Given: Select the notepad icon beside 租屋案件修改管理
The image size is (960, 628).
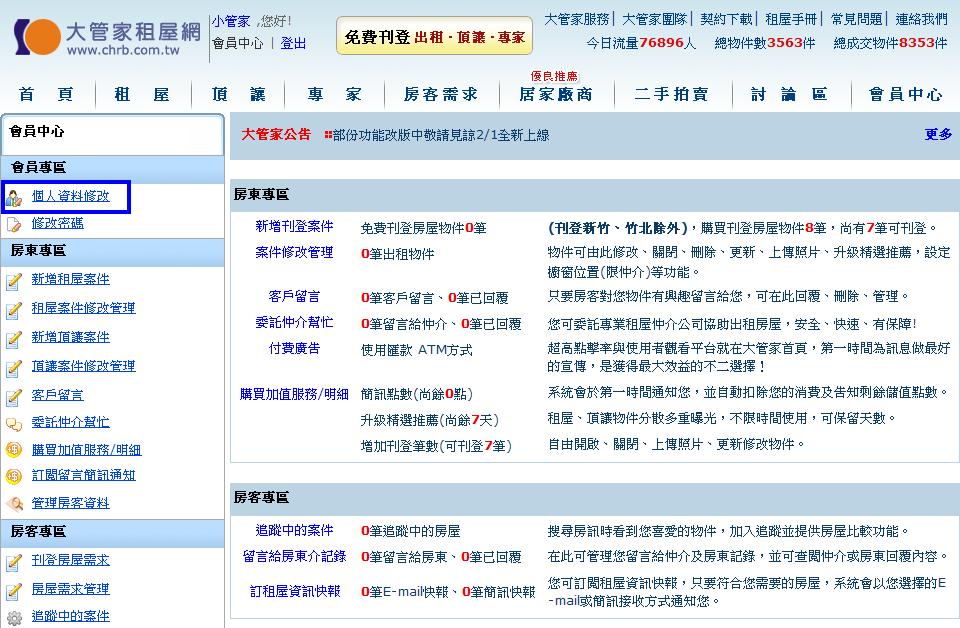Looking at the screenshot, I should [x=14, y=310].
